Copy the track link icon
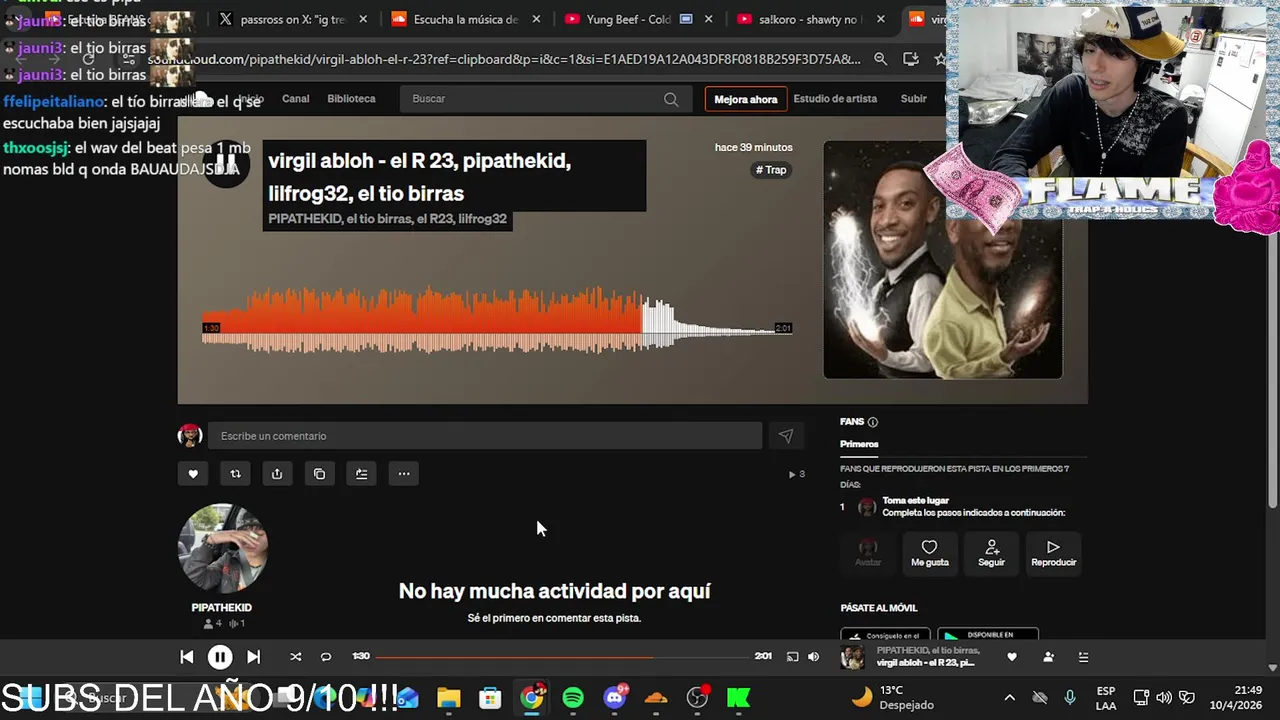1280x720 pixels. (319, 474)
